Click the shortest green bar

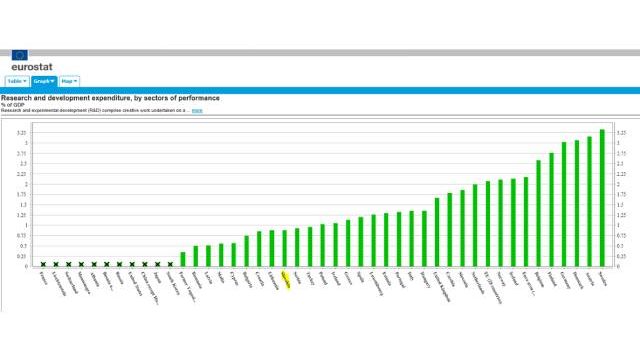pos(183,260)
